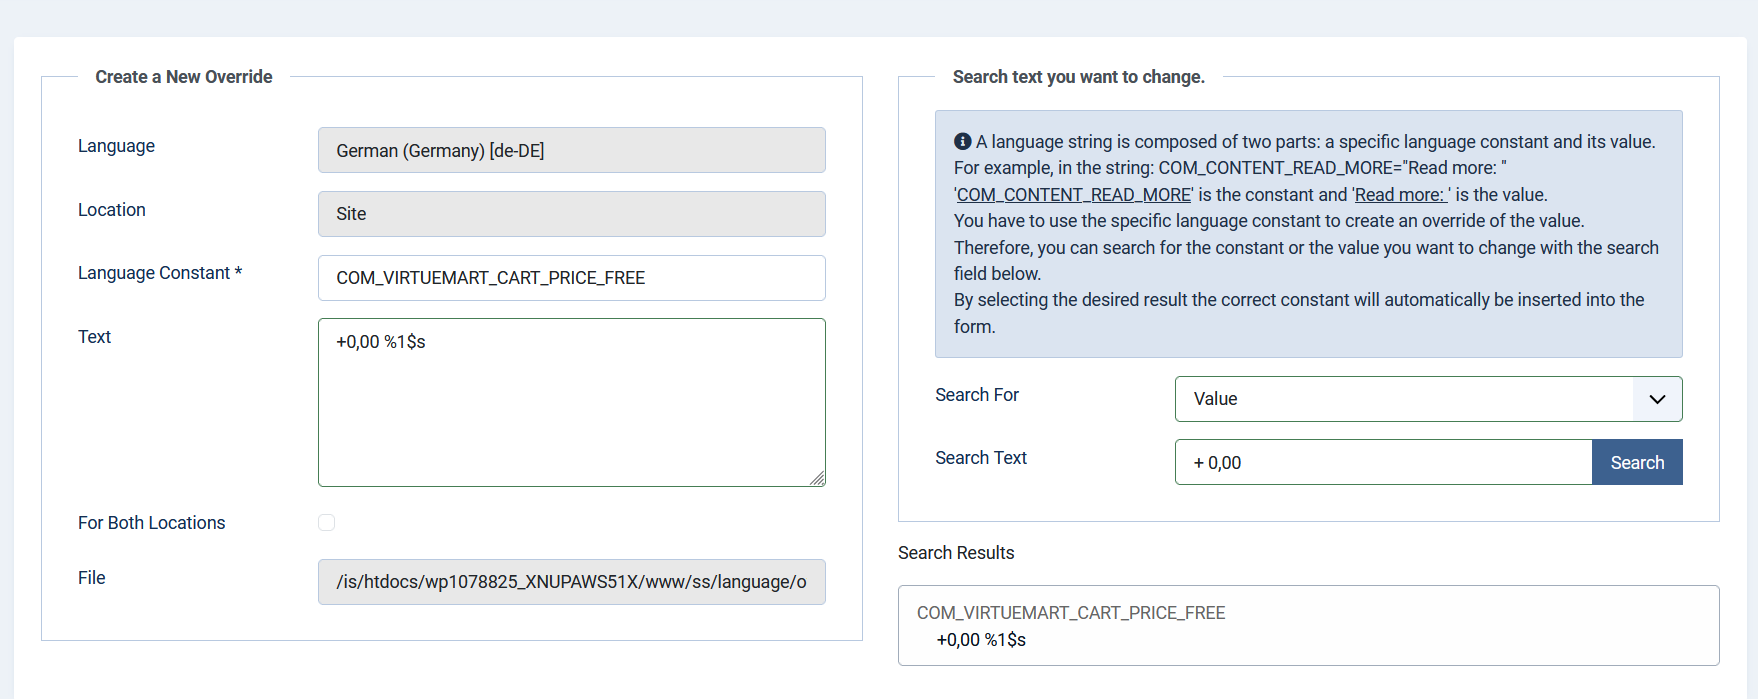Focus the Language Constant input field
The width and height of the screenshot is (1758, 699).
pyautogui.click(x=571, y=278)
